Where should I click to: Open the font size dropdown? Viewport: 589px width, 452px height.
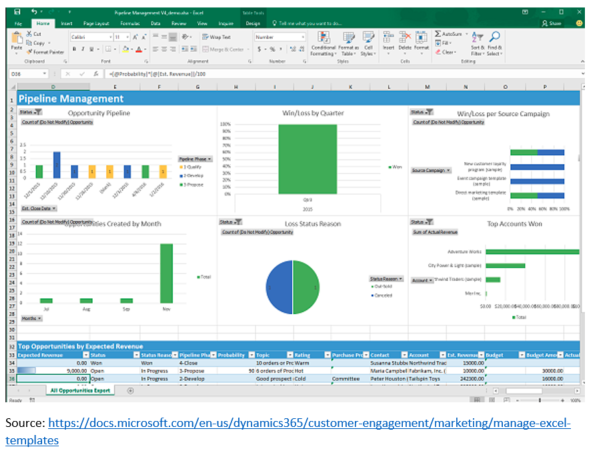tap(128, 37)
